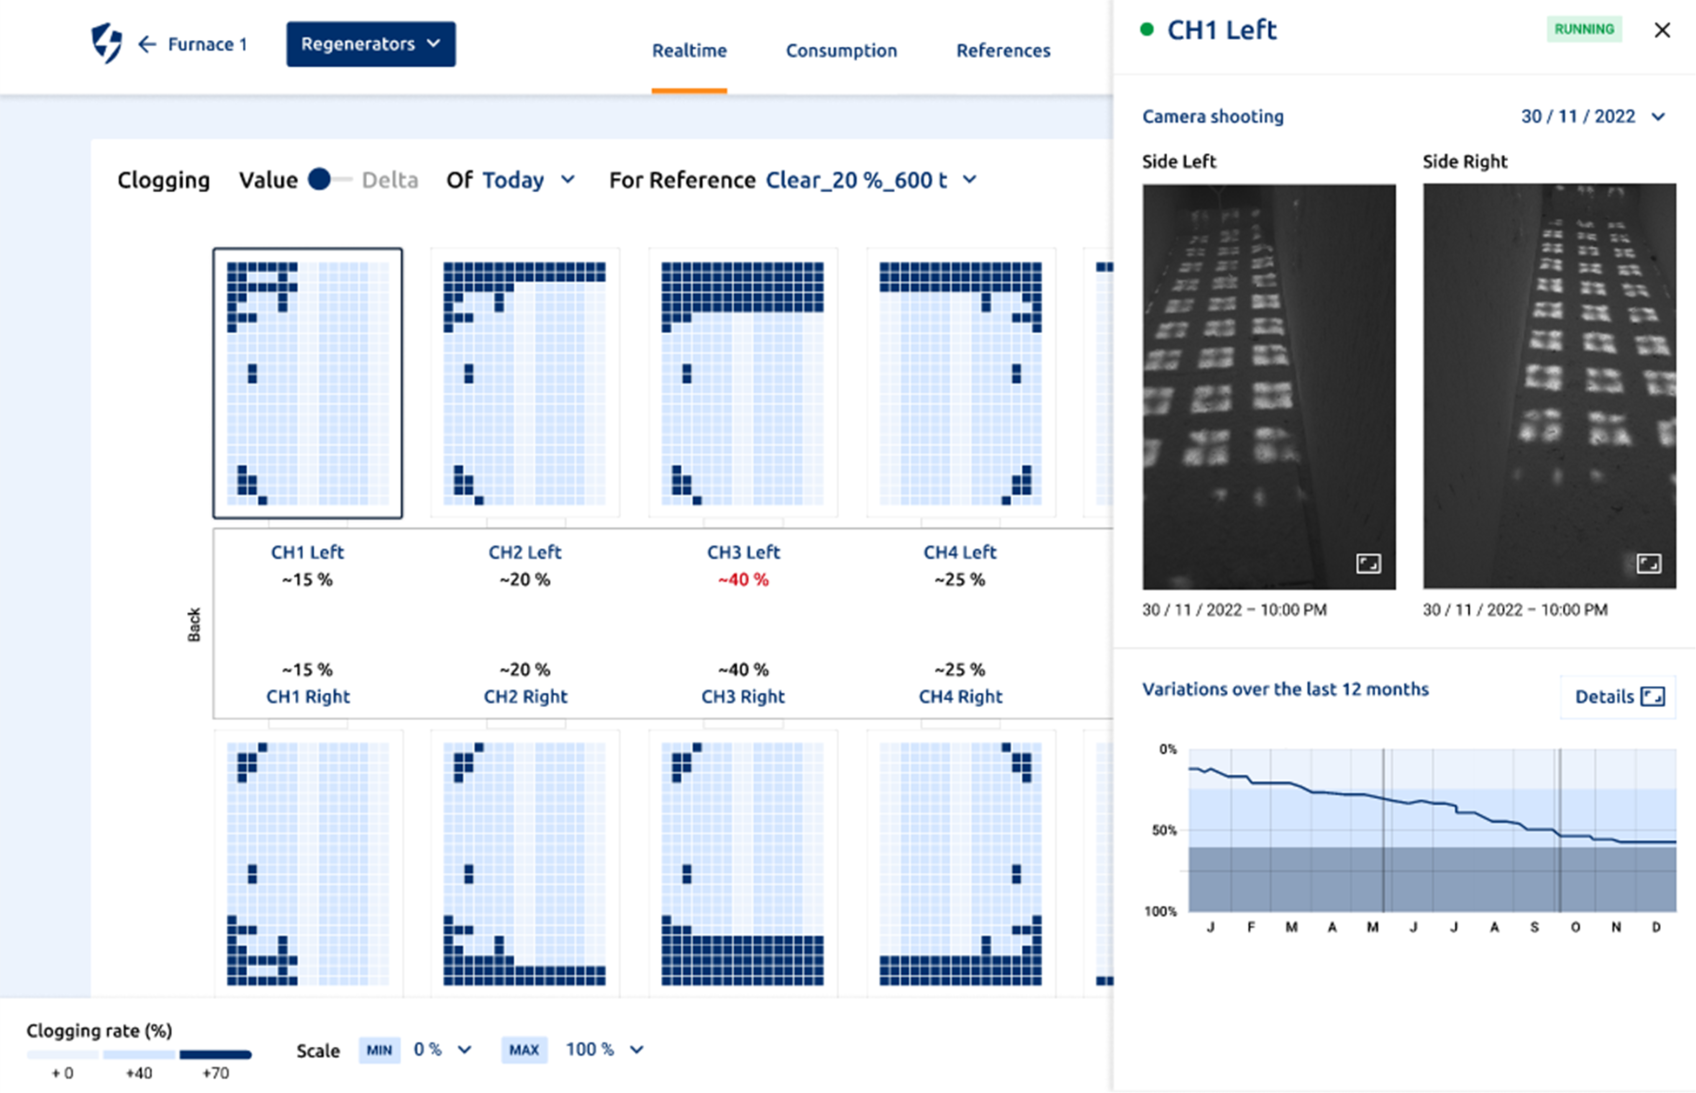
Task: Open Details of 12-month variations
Action: [1618, 697]
